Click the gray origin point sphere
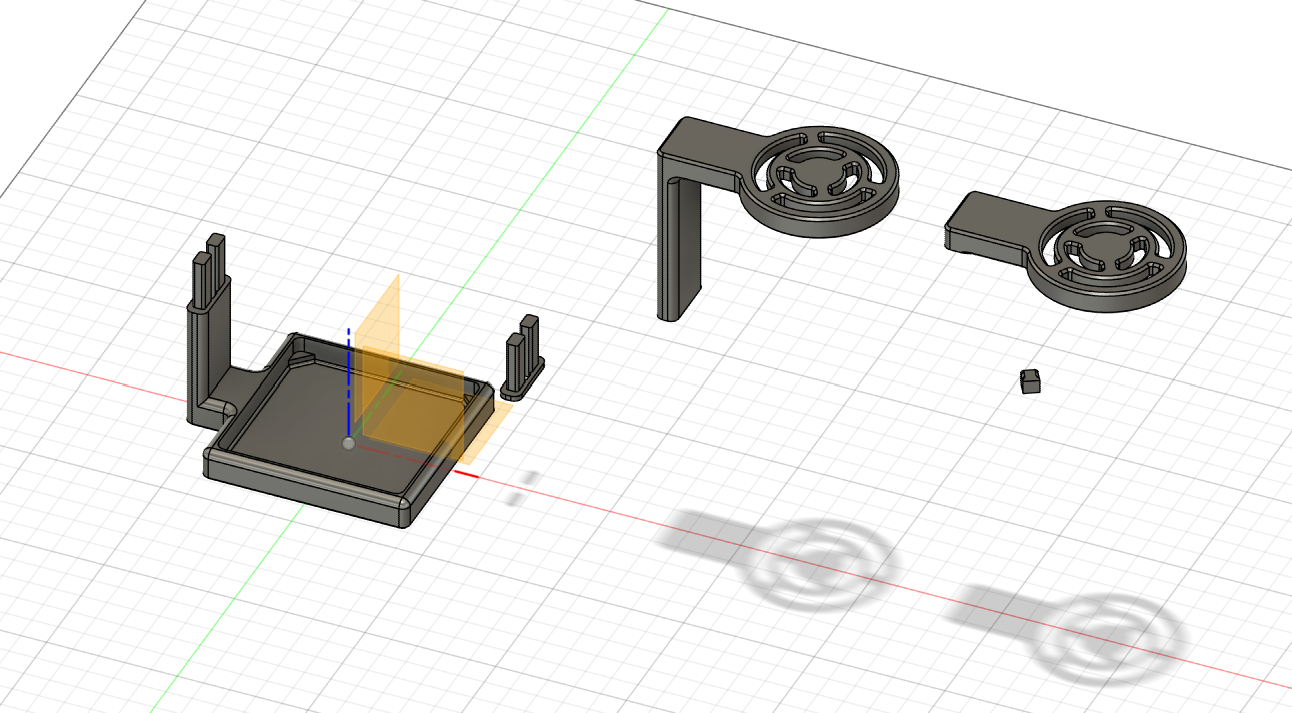This screenshot has height=713, width=1292. (348, 443)
